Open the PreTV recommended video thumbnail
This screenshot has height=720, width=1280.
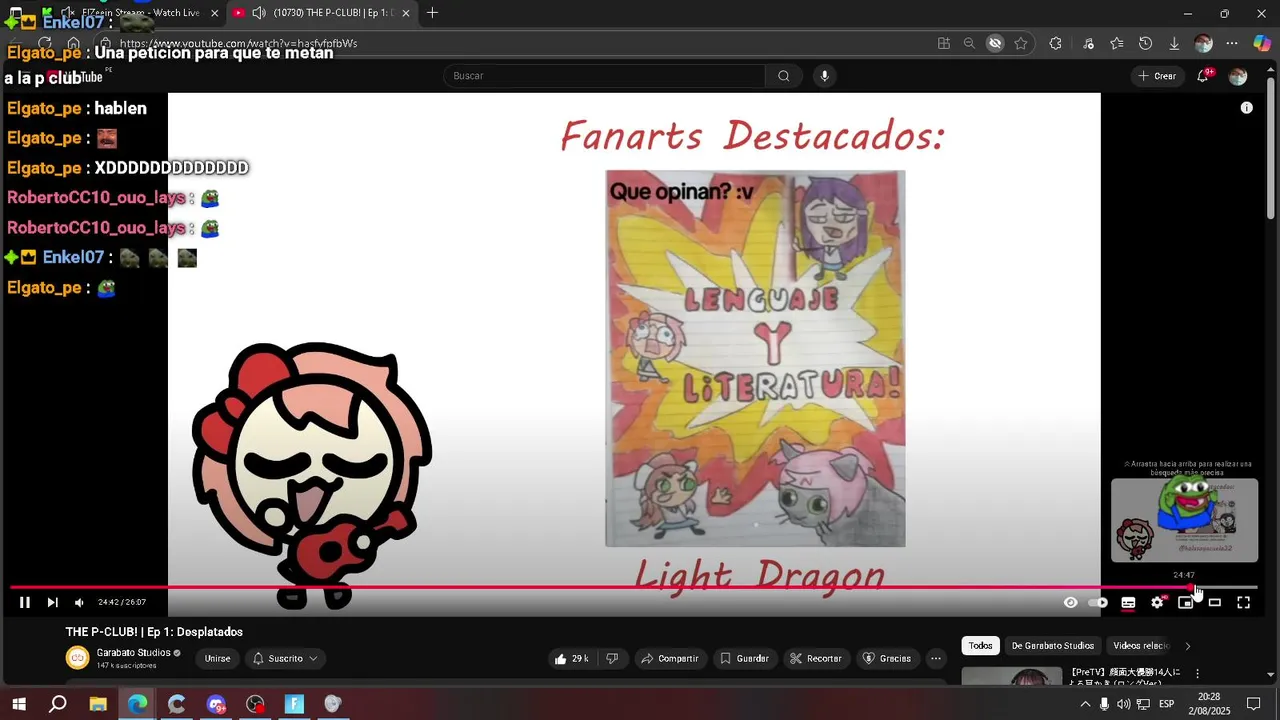pos(1012,676)
